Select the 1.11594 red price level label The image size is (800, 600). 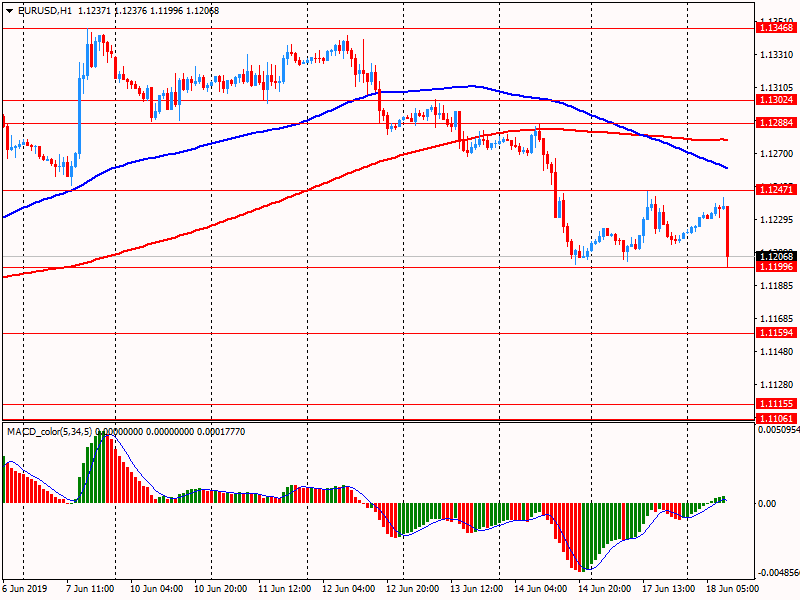click(x=777, y=333)
